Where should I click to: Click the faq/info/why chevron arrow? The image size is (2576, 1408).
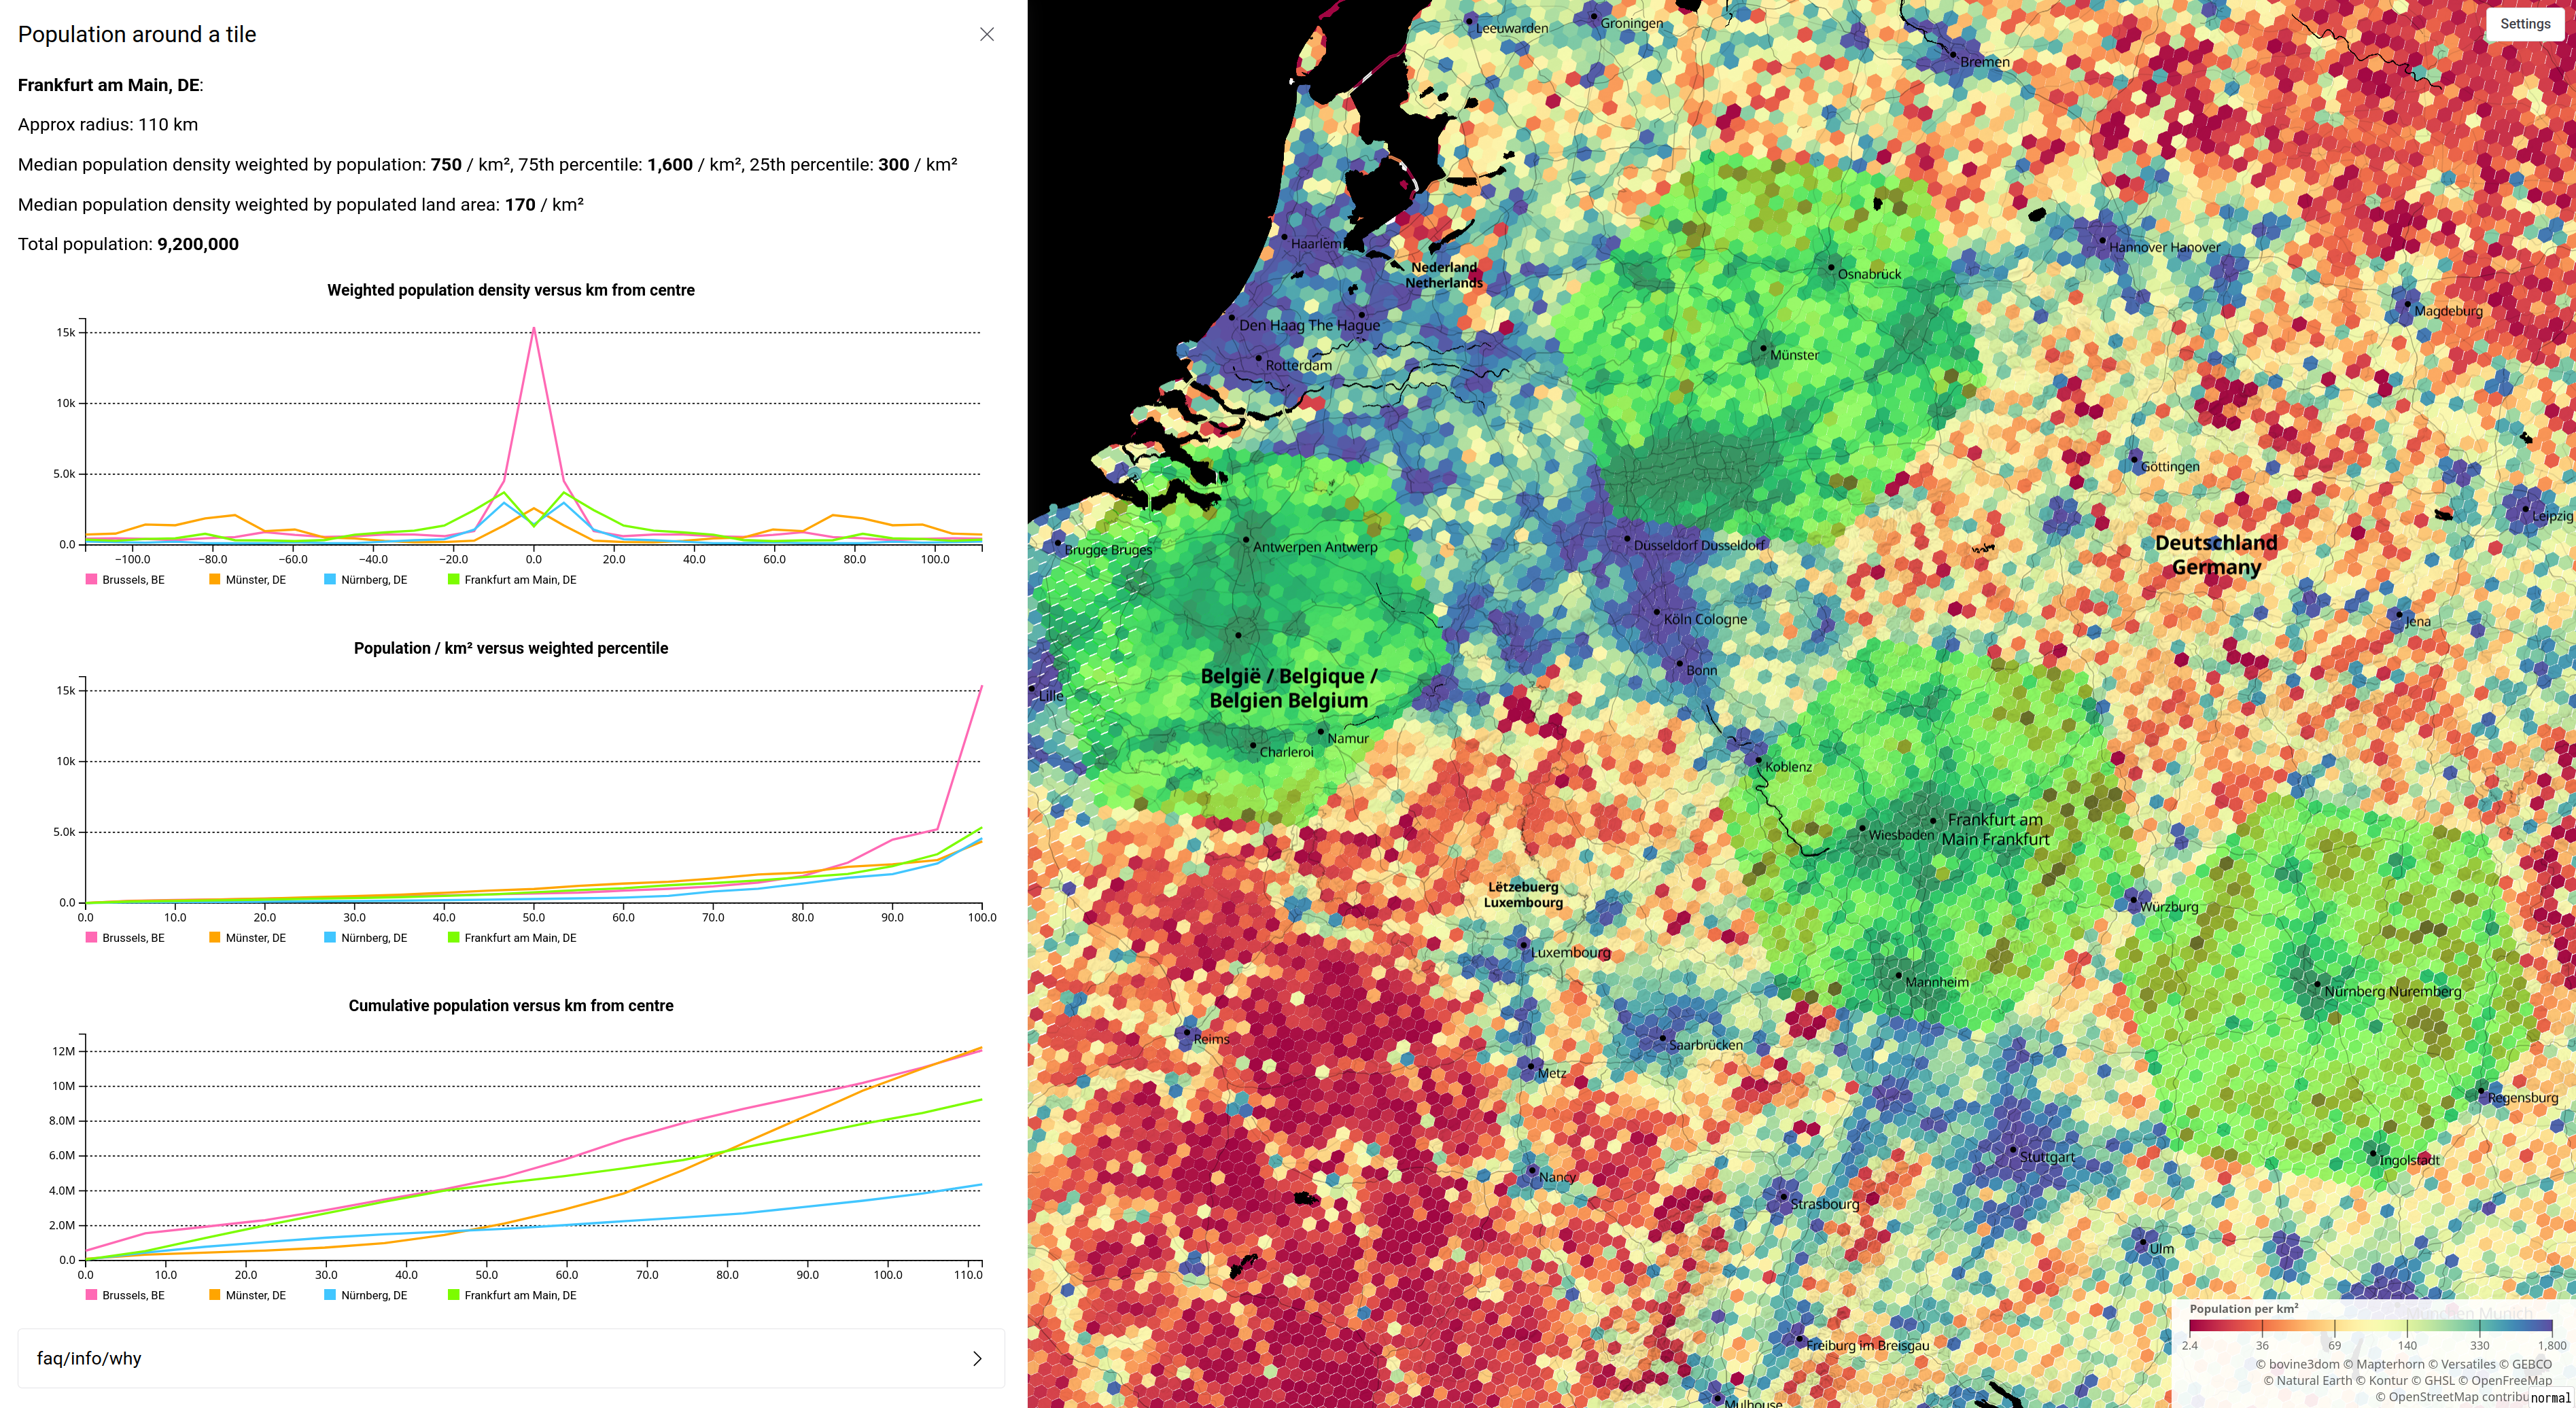[x=977, y=1358]
